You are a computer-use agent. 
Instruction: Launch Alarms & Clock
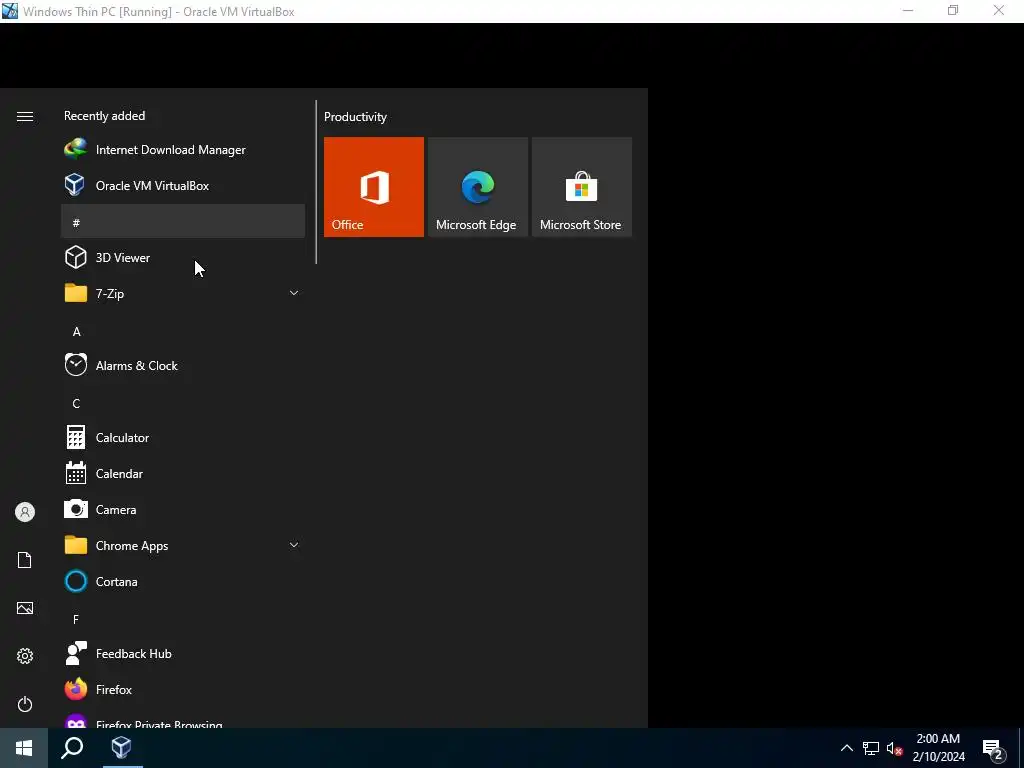tap(183, 366)
